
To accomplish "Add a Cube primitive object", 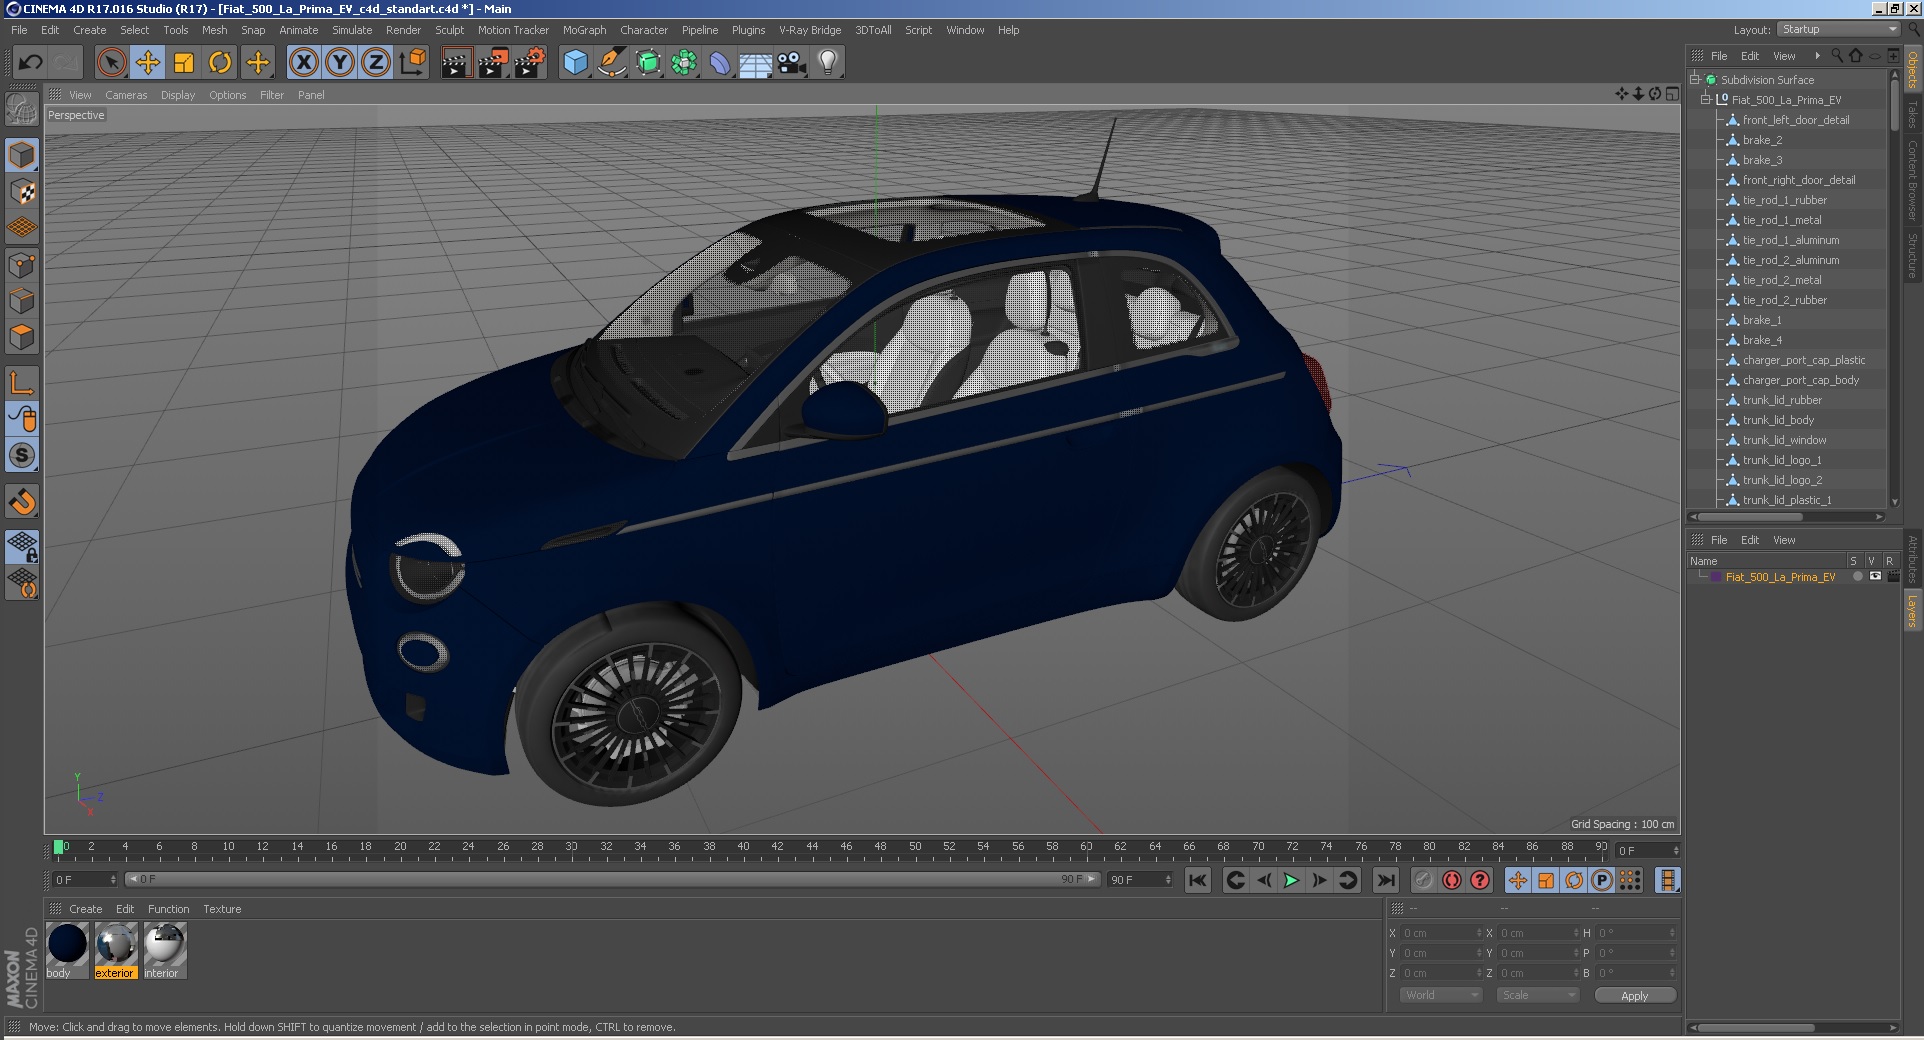I will pyautogui.click(x=575, y=63).
